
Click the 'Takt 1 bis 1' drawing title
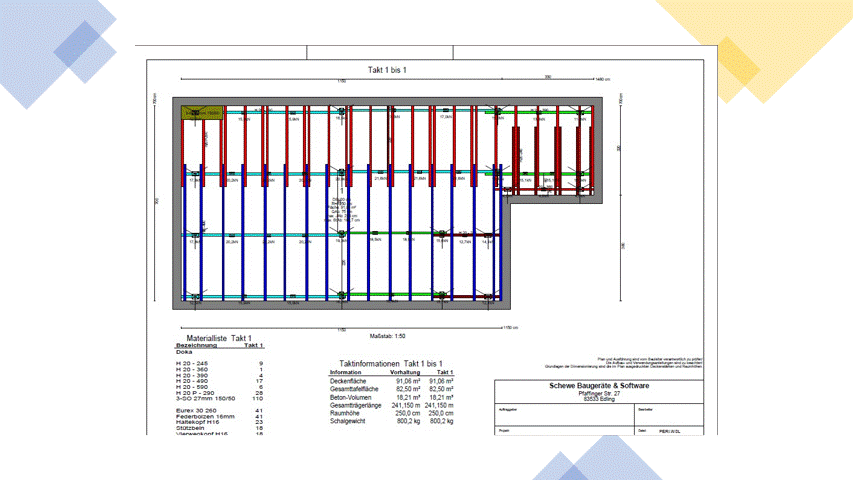[x=388, y=69]
